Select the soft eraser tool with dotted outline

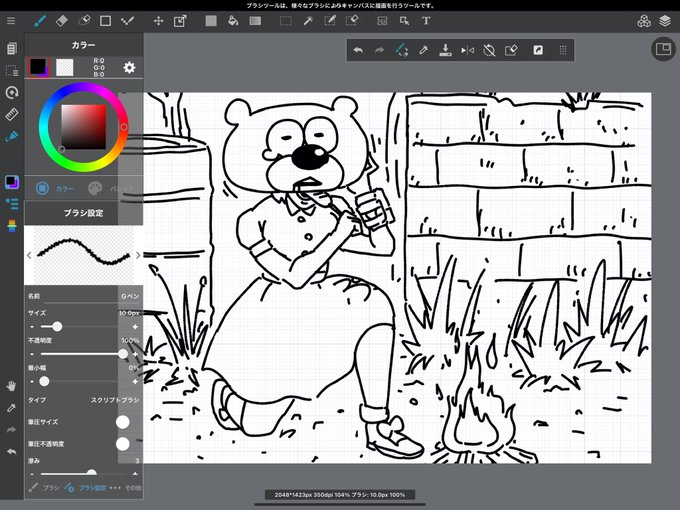click(84, 21)
